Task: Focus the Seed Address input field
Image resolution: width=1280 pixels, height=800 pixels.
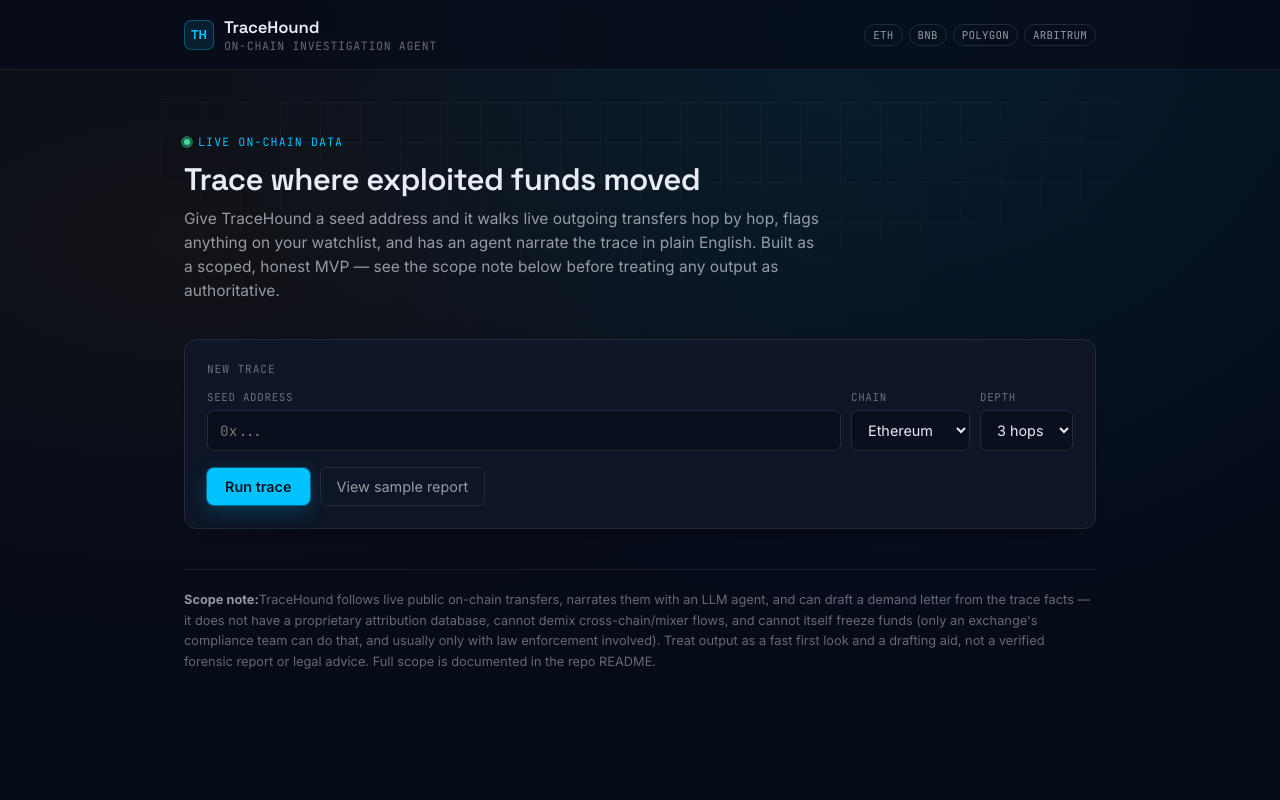Action: coord(524,431)
